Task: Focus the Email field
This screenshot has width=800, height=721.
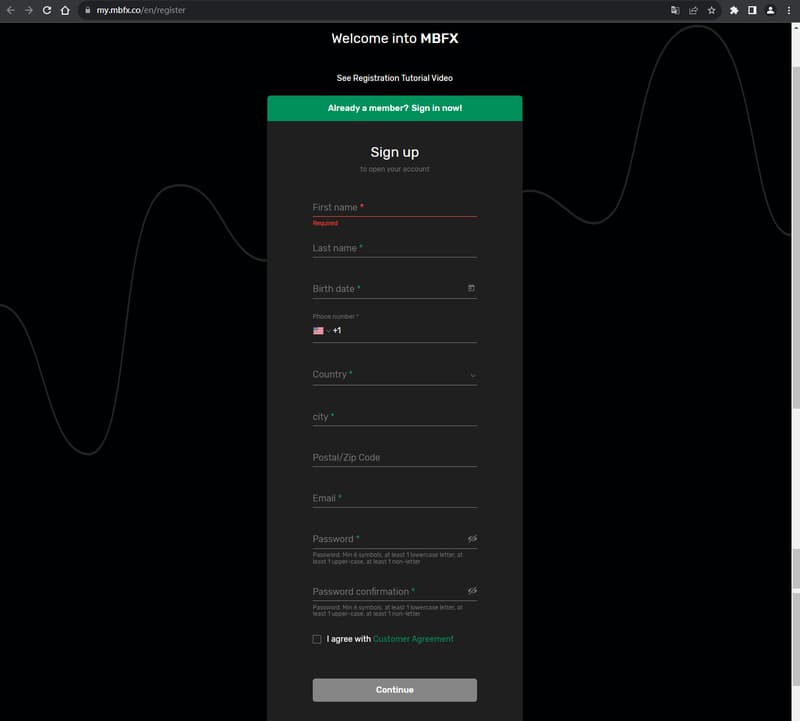Action: [395, 498]
